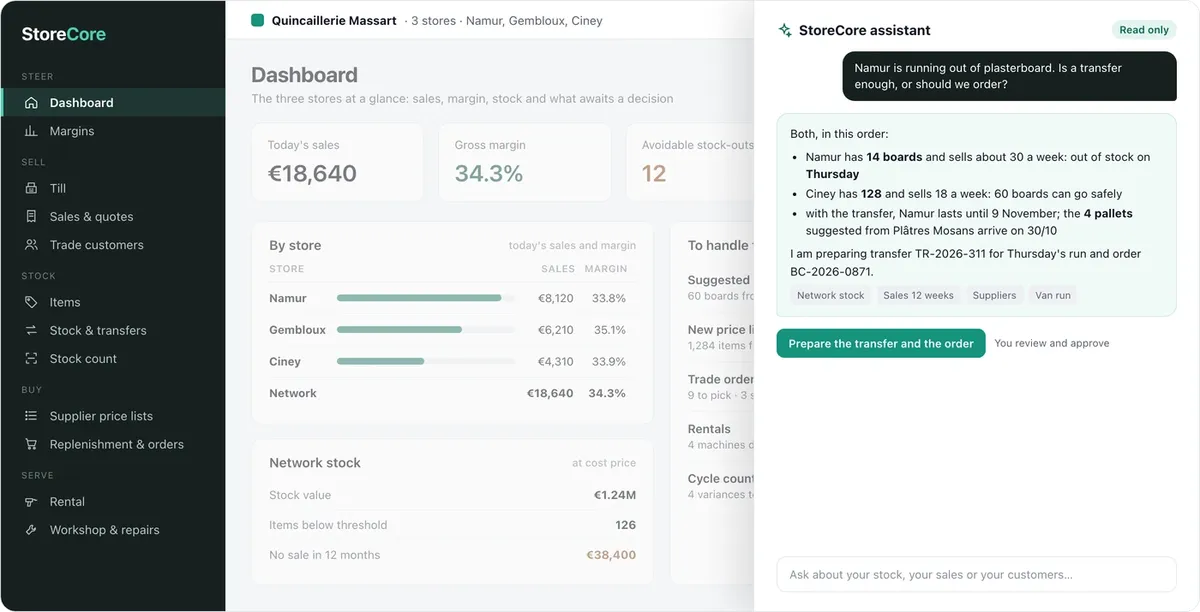
Task: Click the Avoidable stock-outs value 12
Action: (x=654, y=173)
